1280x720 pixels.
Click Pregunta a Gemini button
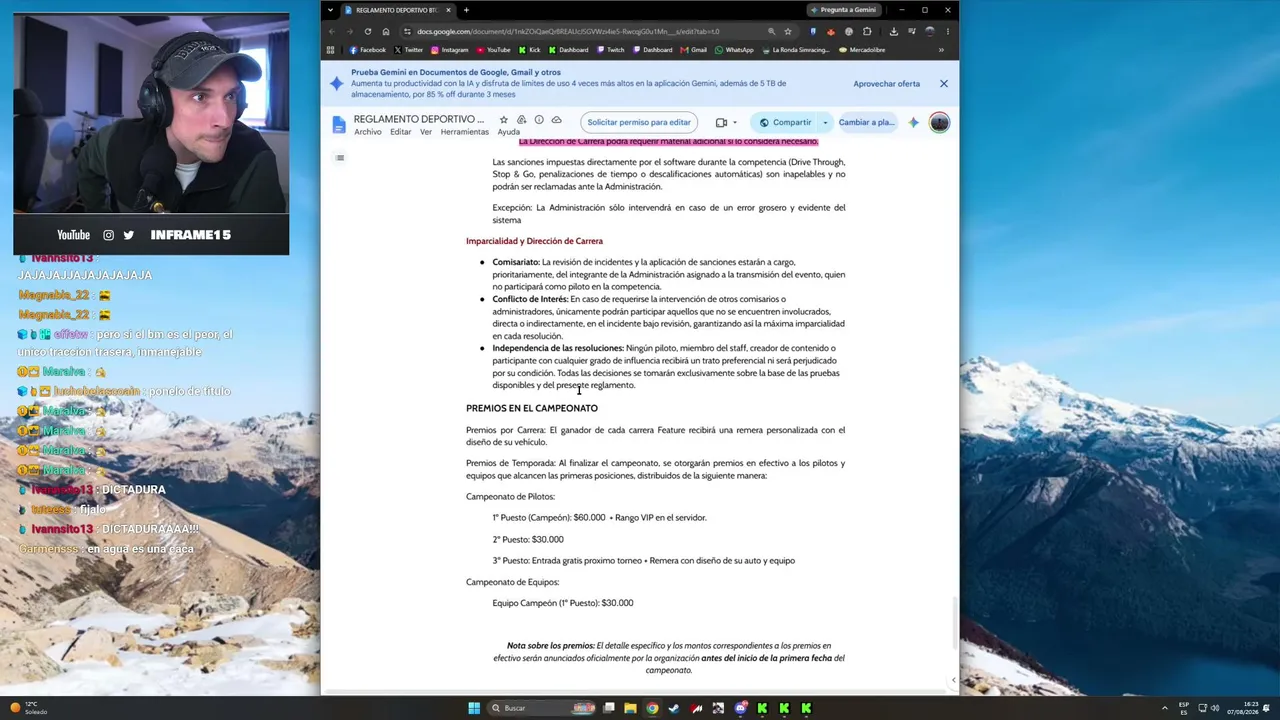[x=844, y=10]
